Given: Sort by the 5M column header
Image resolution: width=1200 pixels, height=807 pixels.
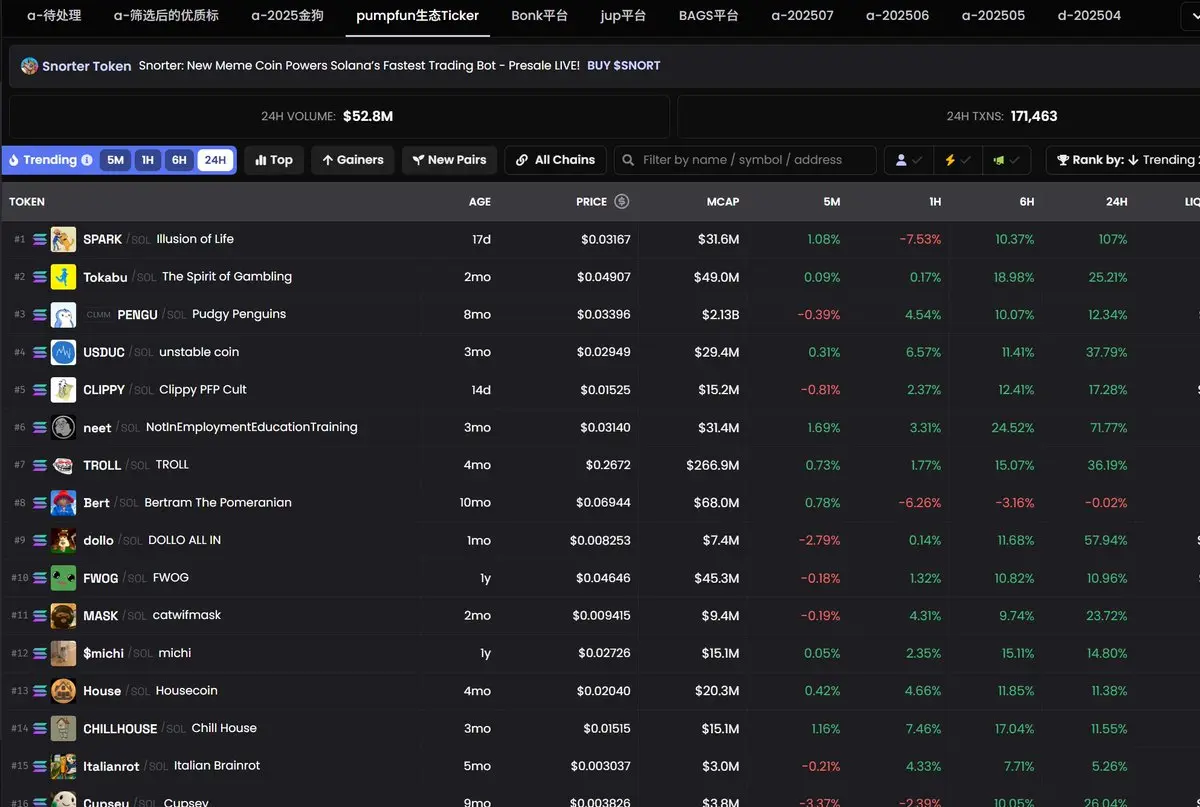Looking at the screenshot, I should click(832, 202).
